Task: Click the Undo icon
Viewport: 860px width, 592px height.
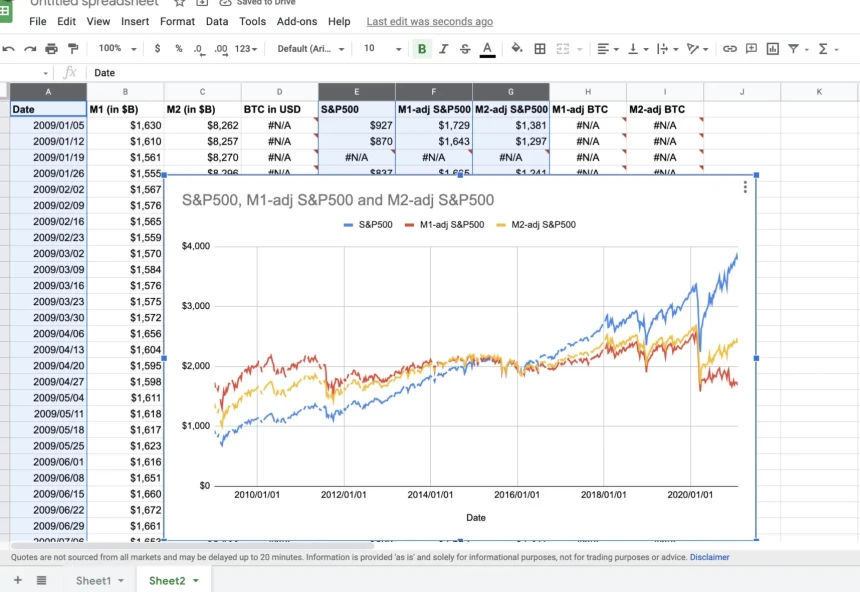Action: tap(9, 48)
